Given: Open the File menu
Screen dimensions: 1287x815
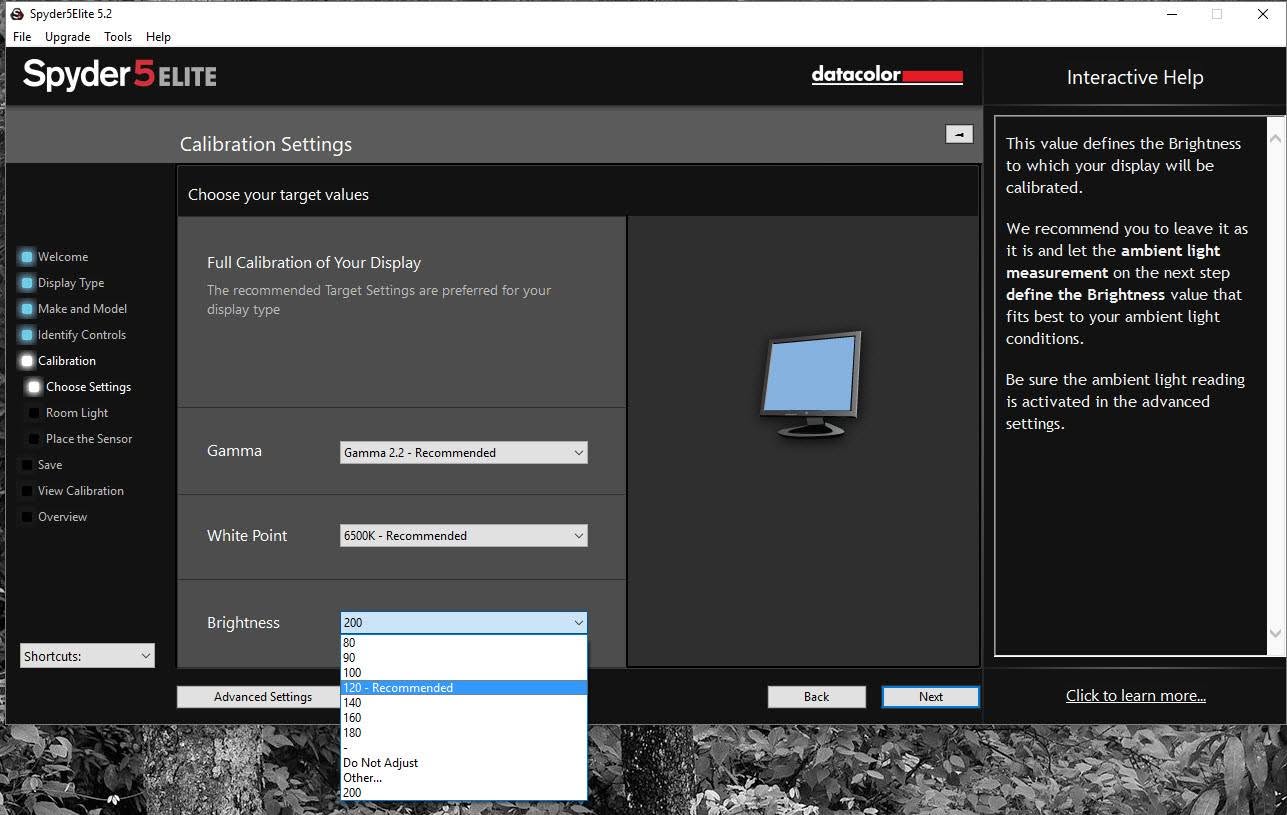Looking at the screenshot, I should pyautogui.click(x=22, y=37).
